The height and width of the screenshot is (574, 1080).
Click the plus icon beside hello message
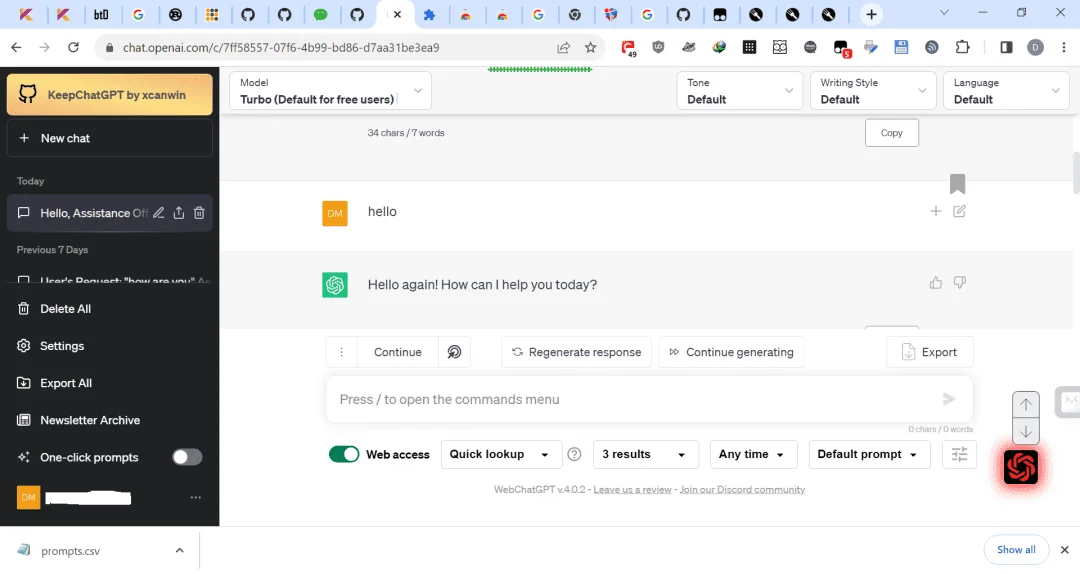coord(935,212)
